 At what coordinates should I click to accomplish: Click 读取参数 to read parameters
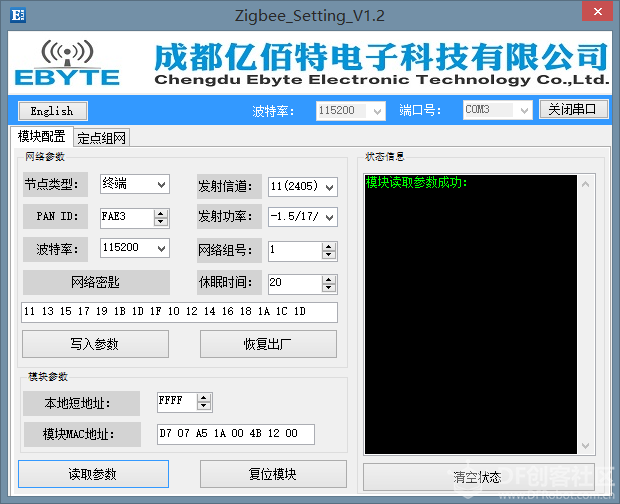(93, 474)
